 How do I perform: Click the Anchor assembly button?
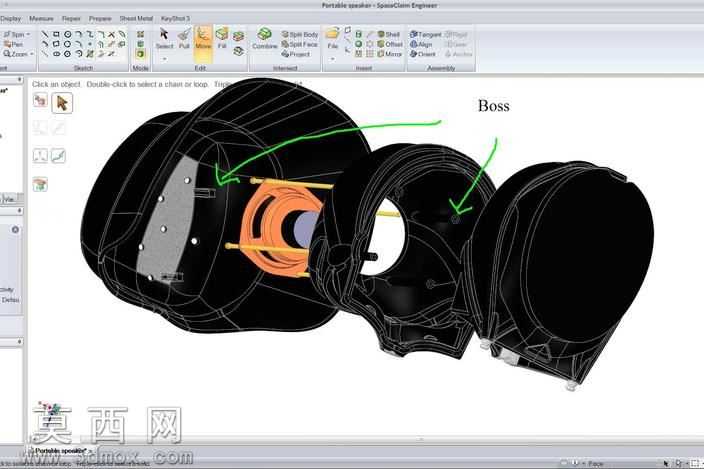(x=458, y=54)
